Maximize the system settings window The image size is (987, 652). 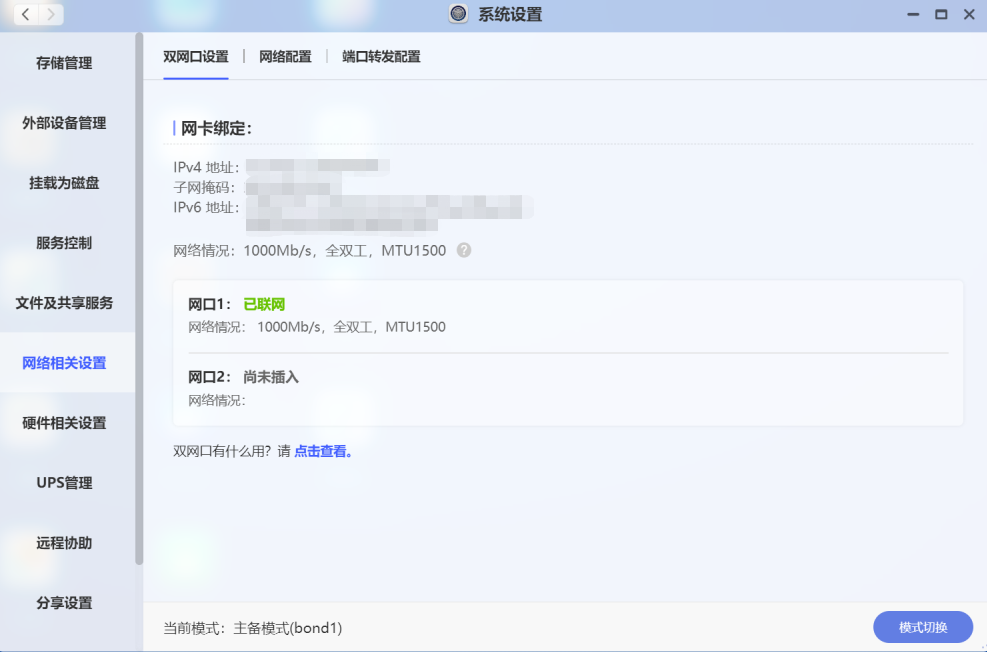941,14
